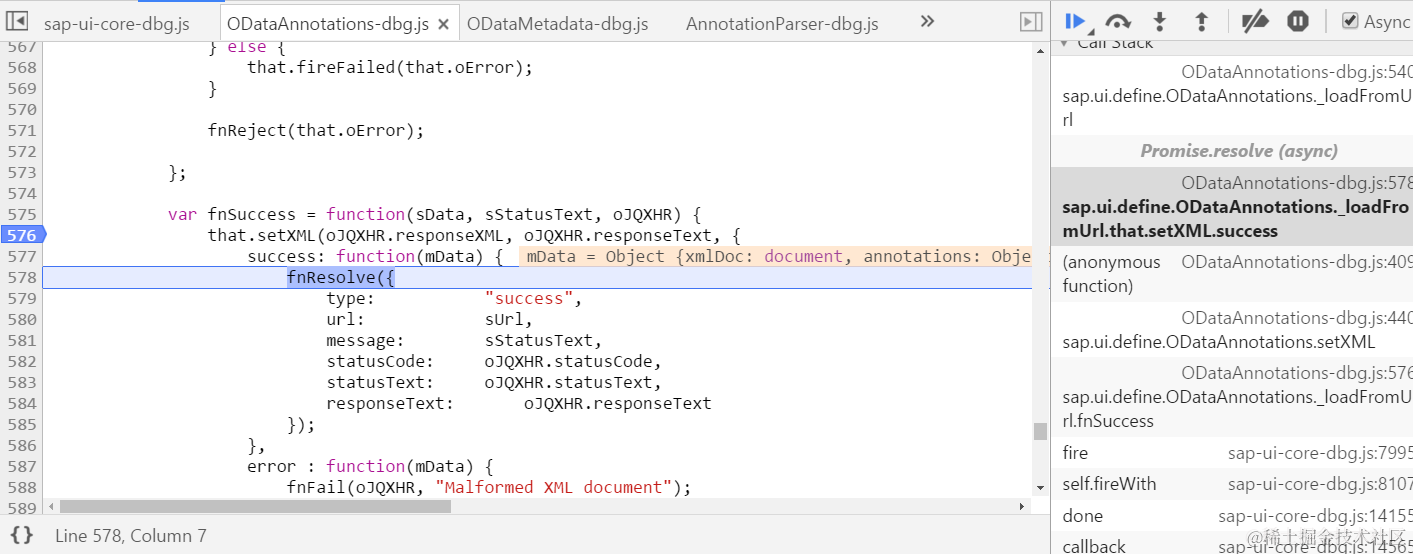Click the mData inline value preview
The image size is (1413, 554).
(x=776, y=256)
